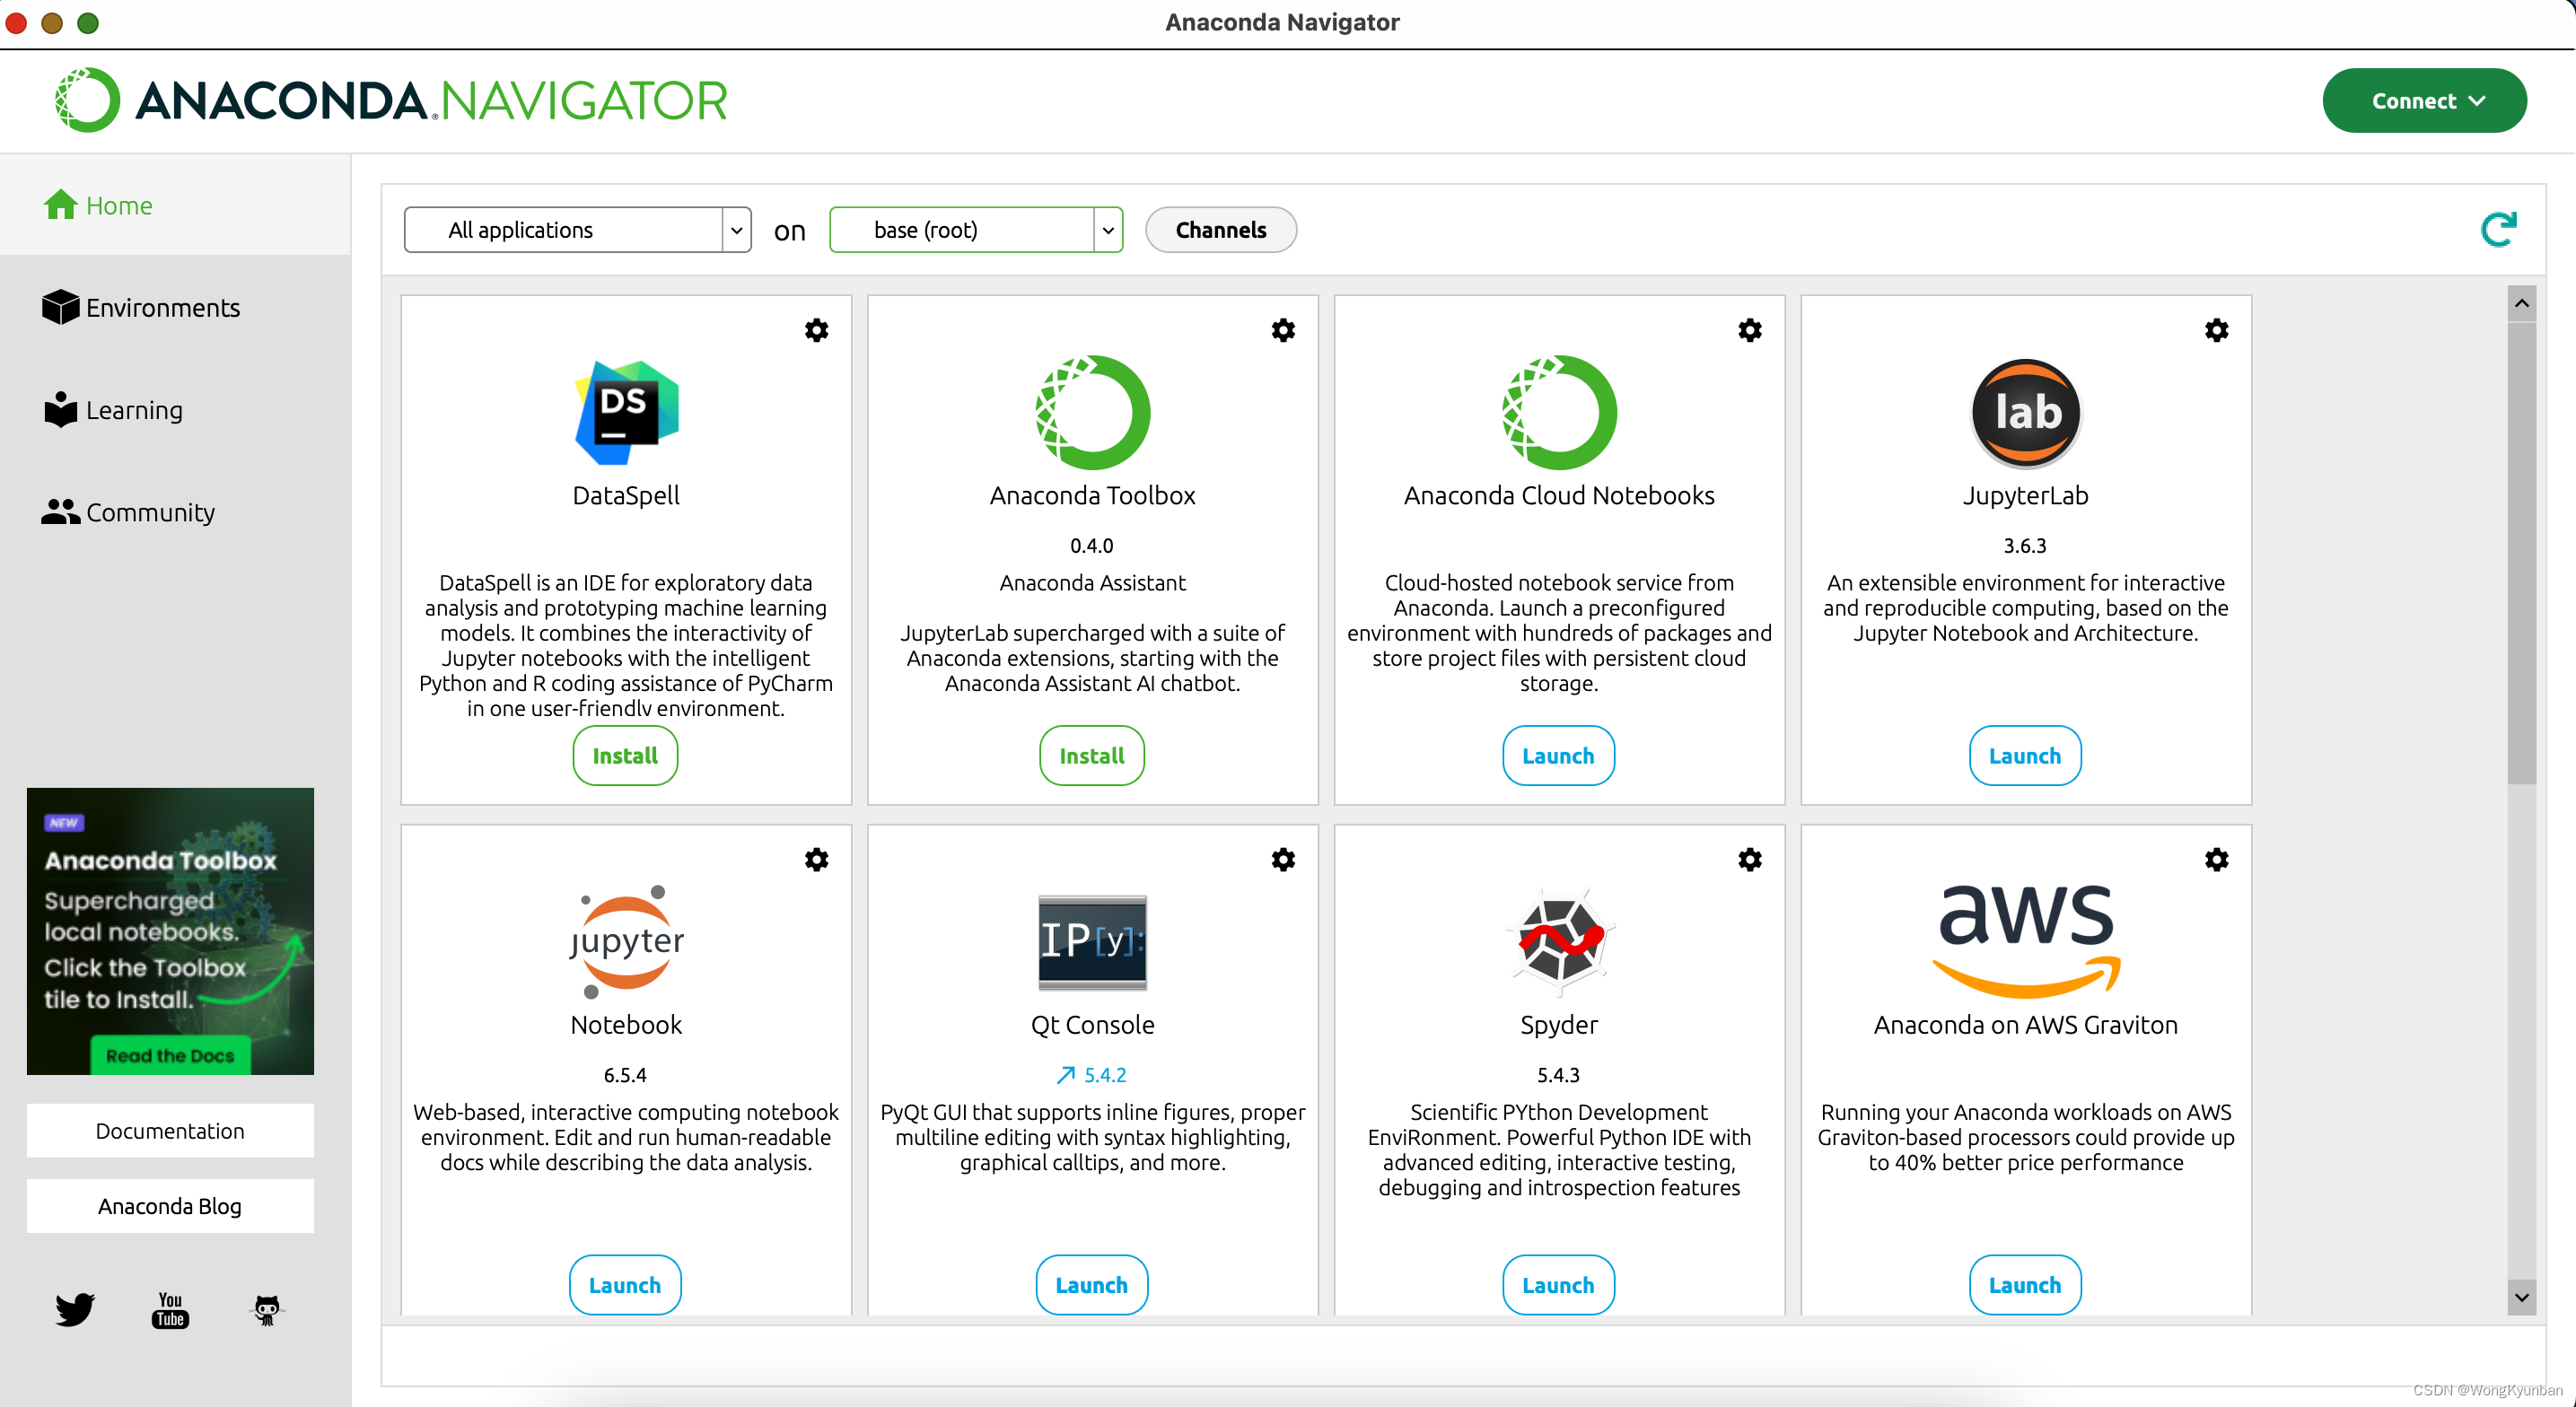Click Spyder version 5.4.3 text
Viewport: 2576px width, 1407px height.
click(1558, 1075)
